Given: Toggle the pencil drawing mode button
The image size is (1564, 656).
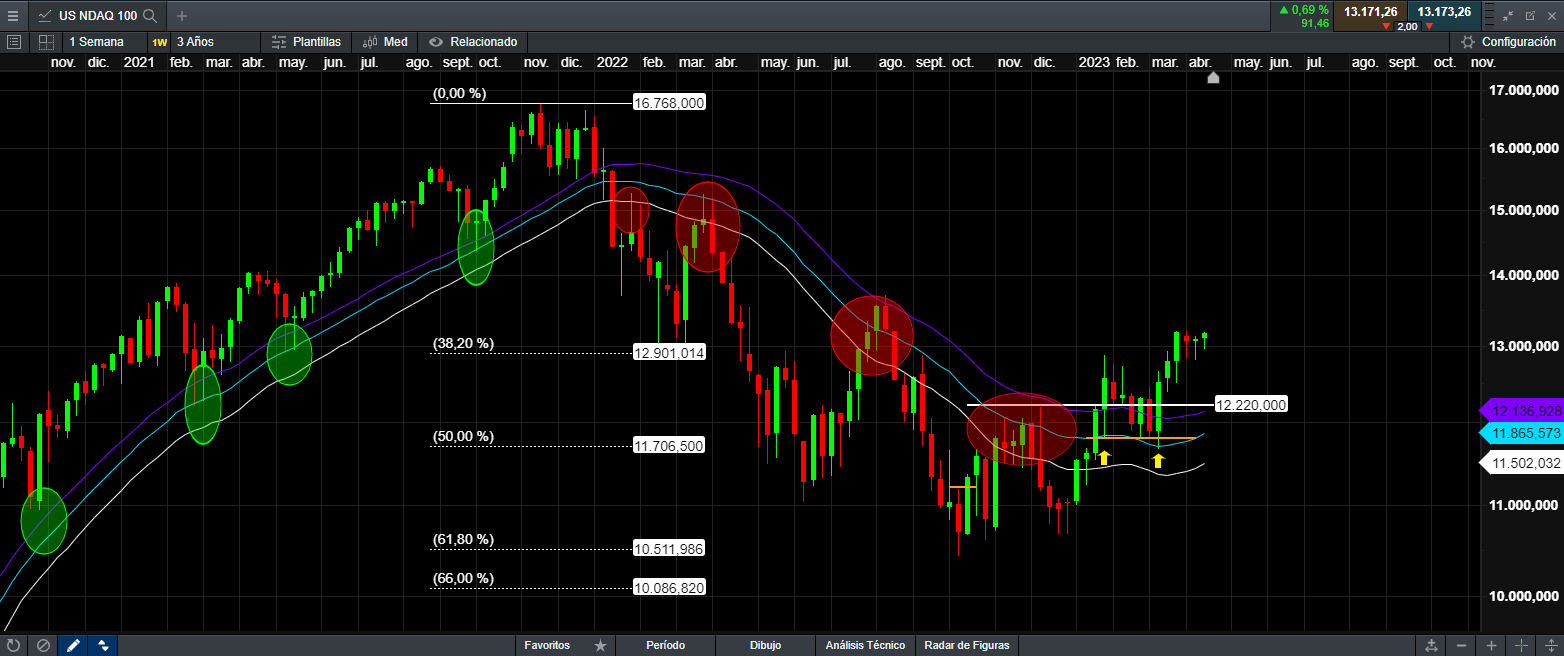Looking at the screenshot, I should click(x=73, y=645).
